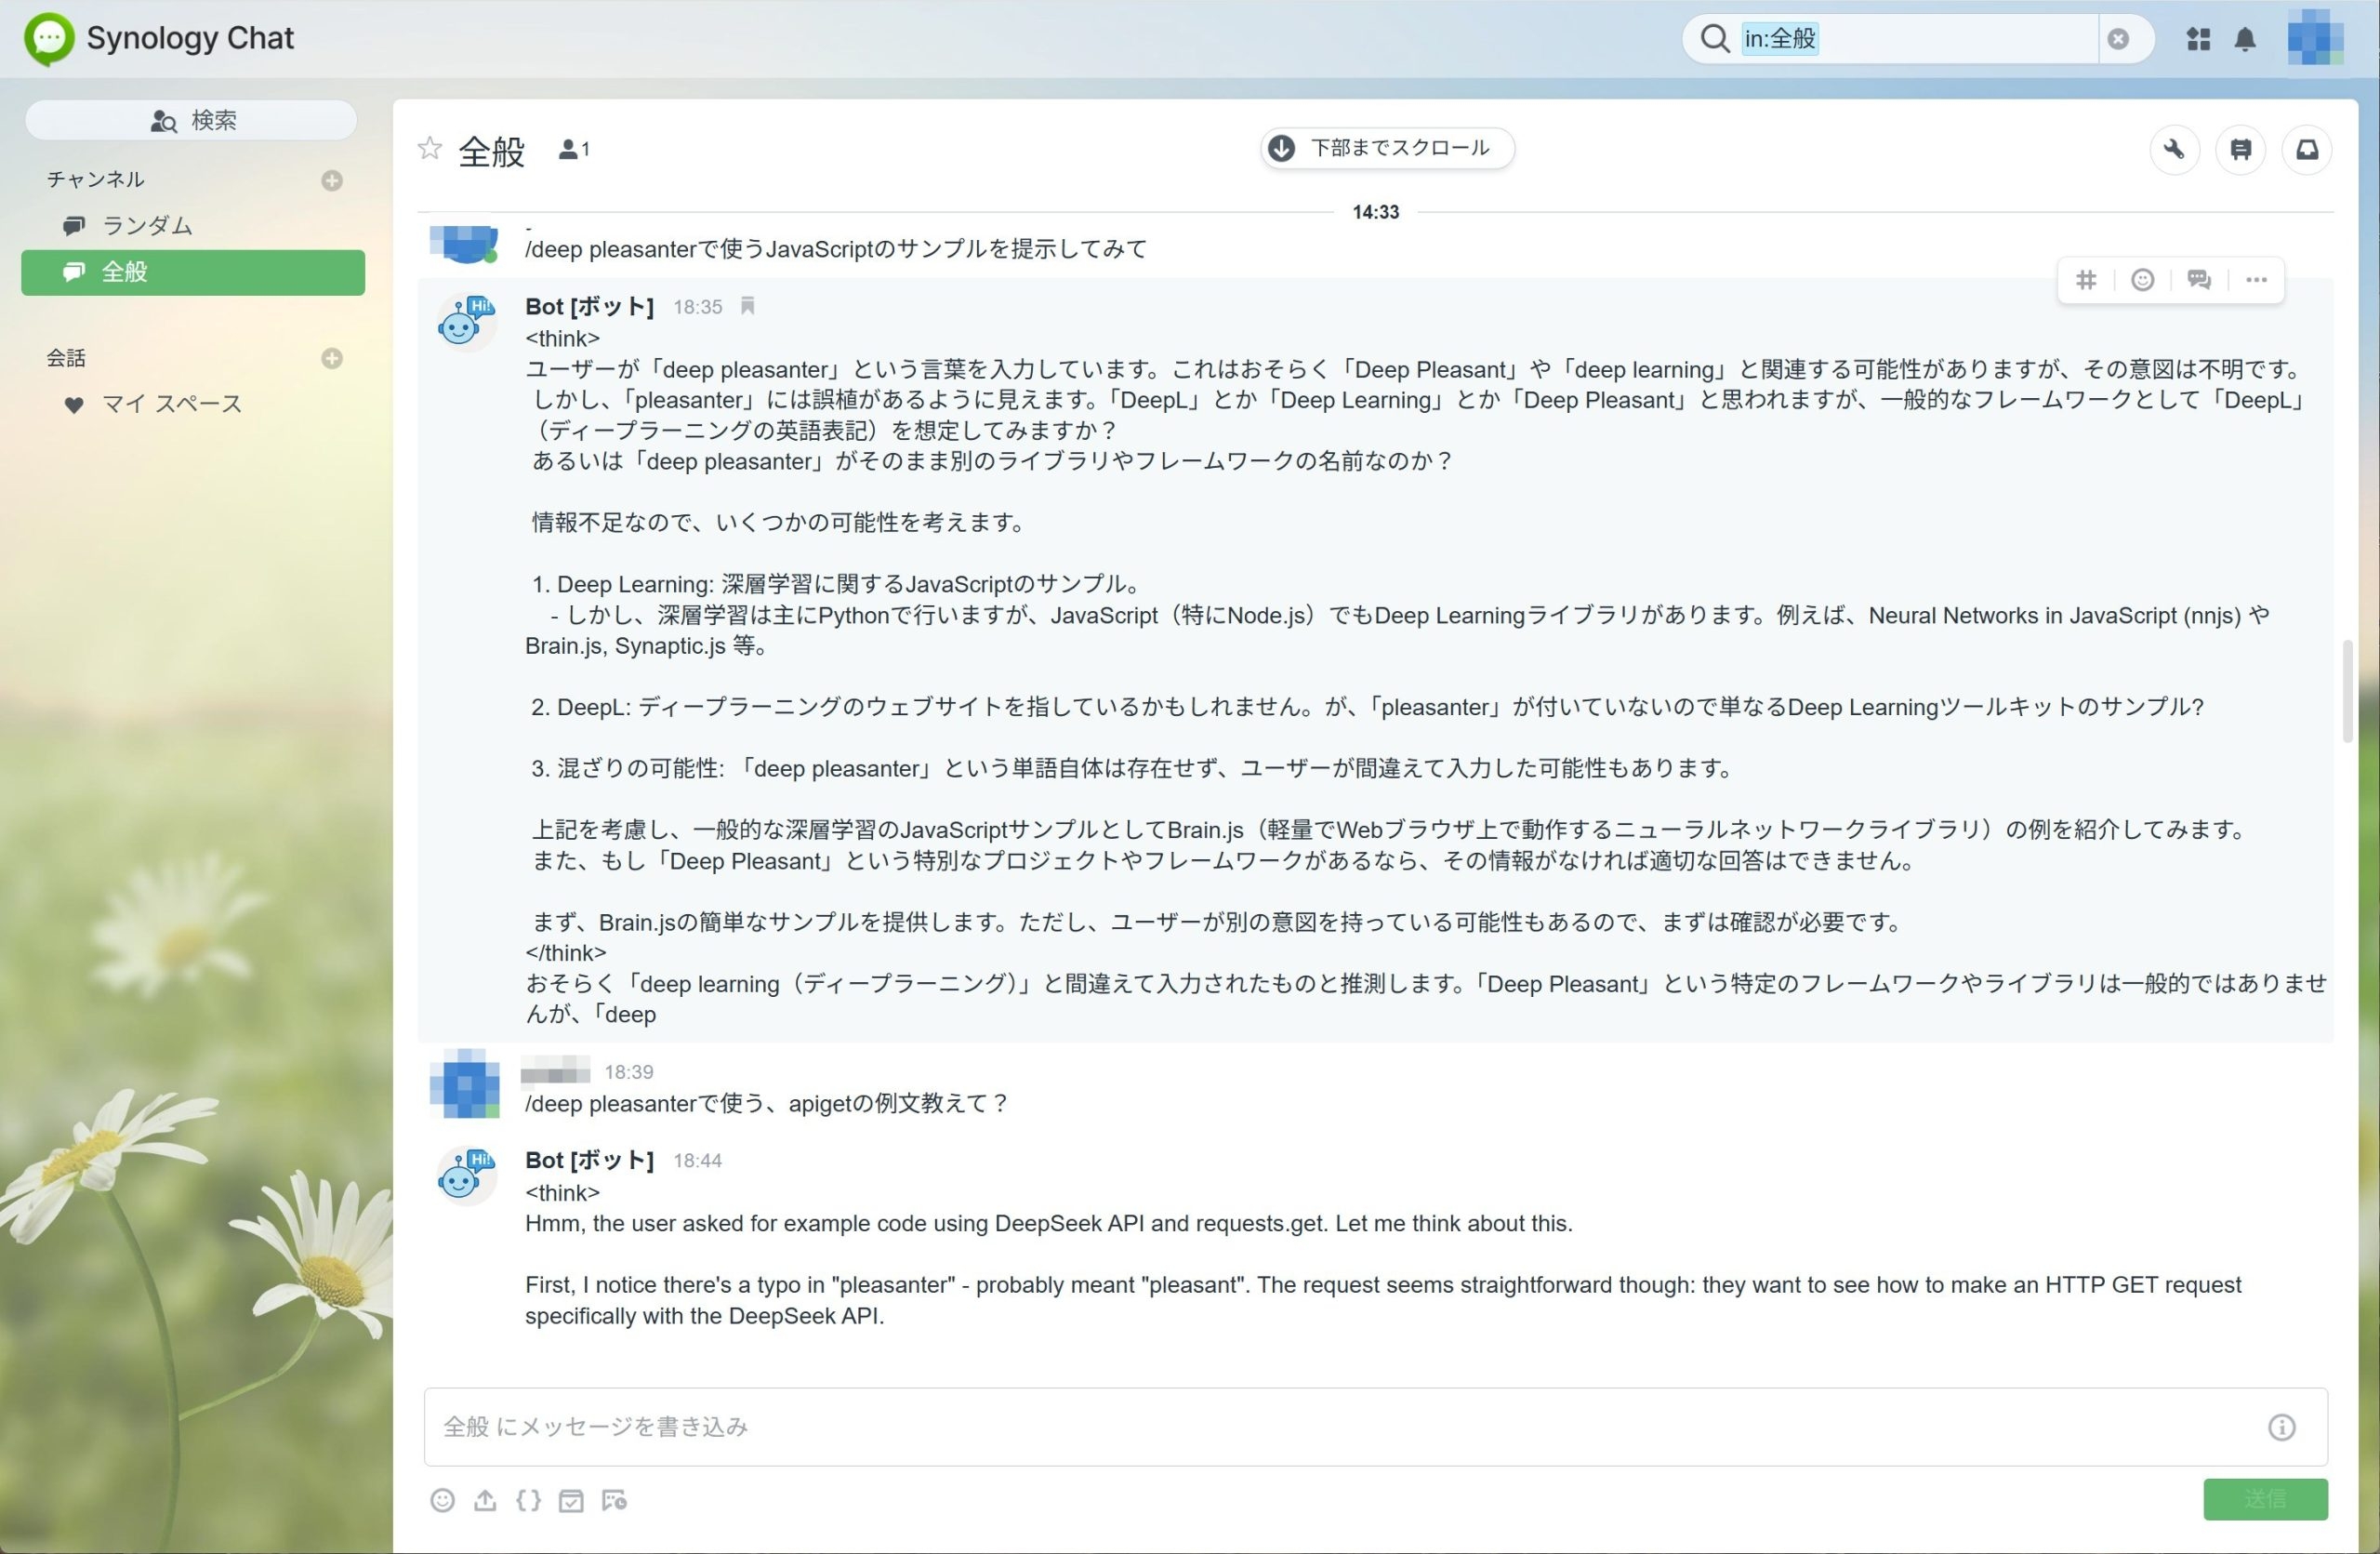Open more actions for Bot message

pyautogui.click(x=2255, y=280)
